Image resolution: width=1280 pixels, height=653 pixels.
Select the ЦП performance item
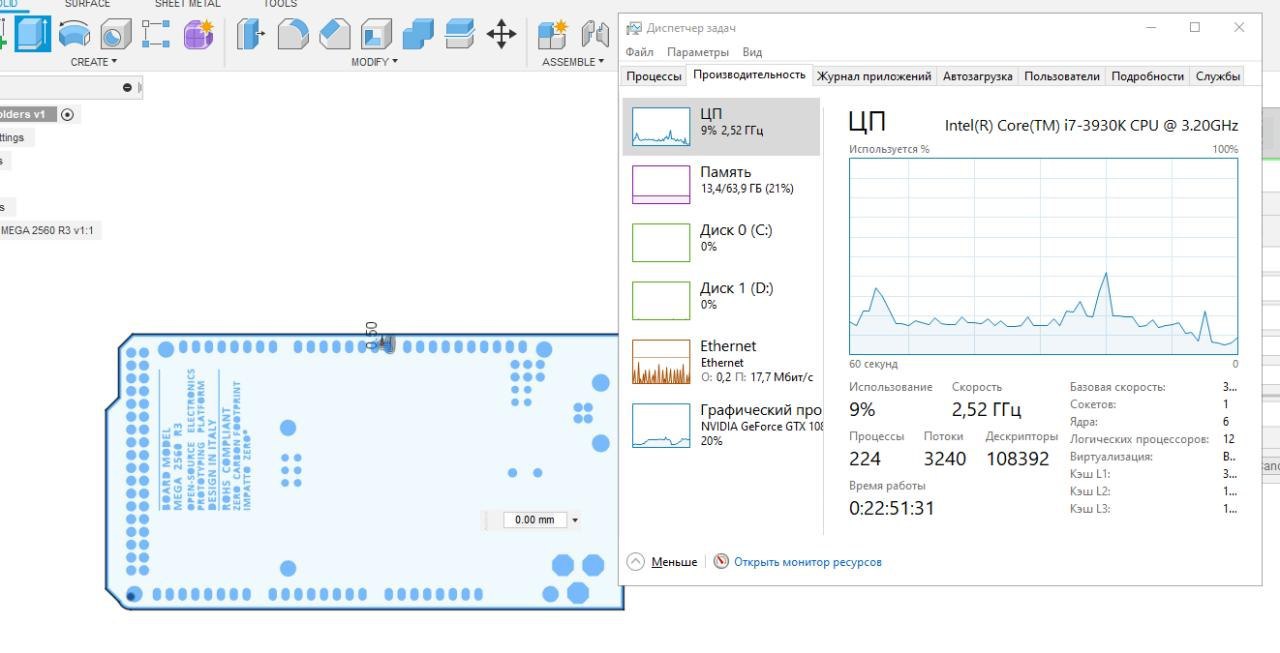(721, 127)
